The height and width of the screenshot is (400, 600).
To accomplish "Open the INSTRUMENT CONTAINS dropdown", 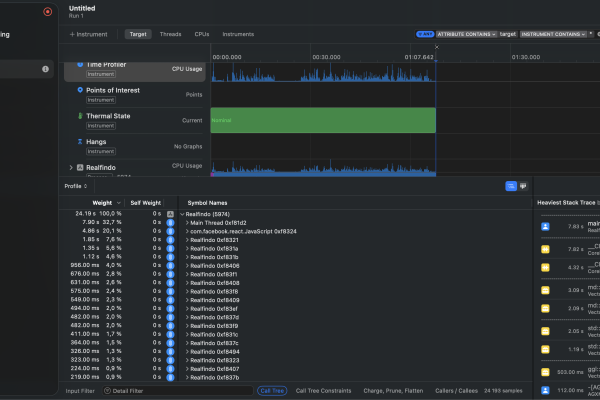I will pyautogui.click(x=553, y=34).
